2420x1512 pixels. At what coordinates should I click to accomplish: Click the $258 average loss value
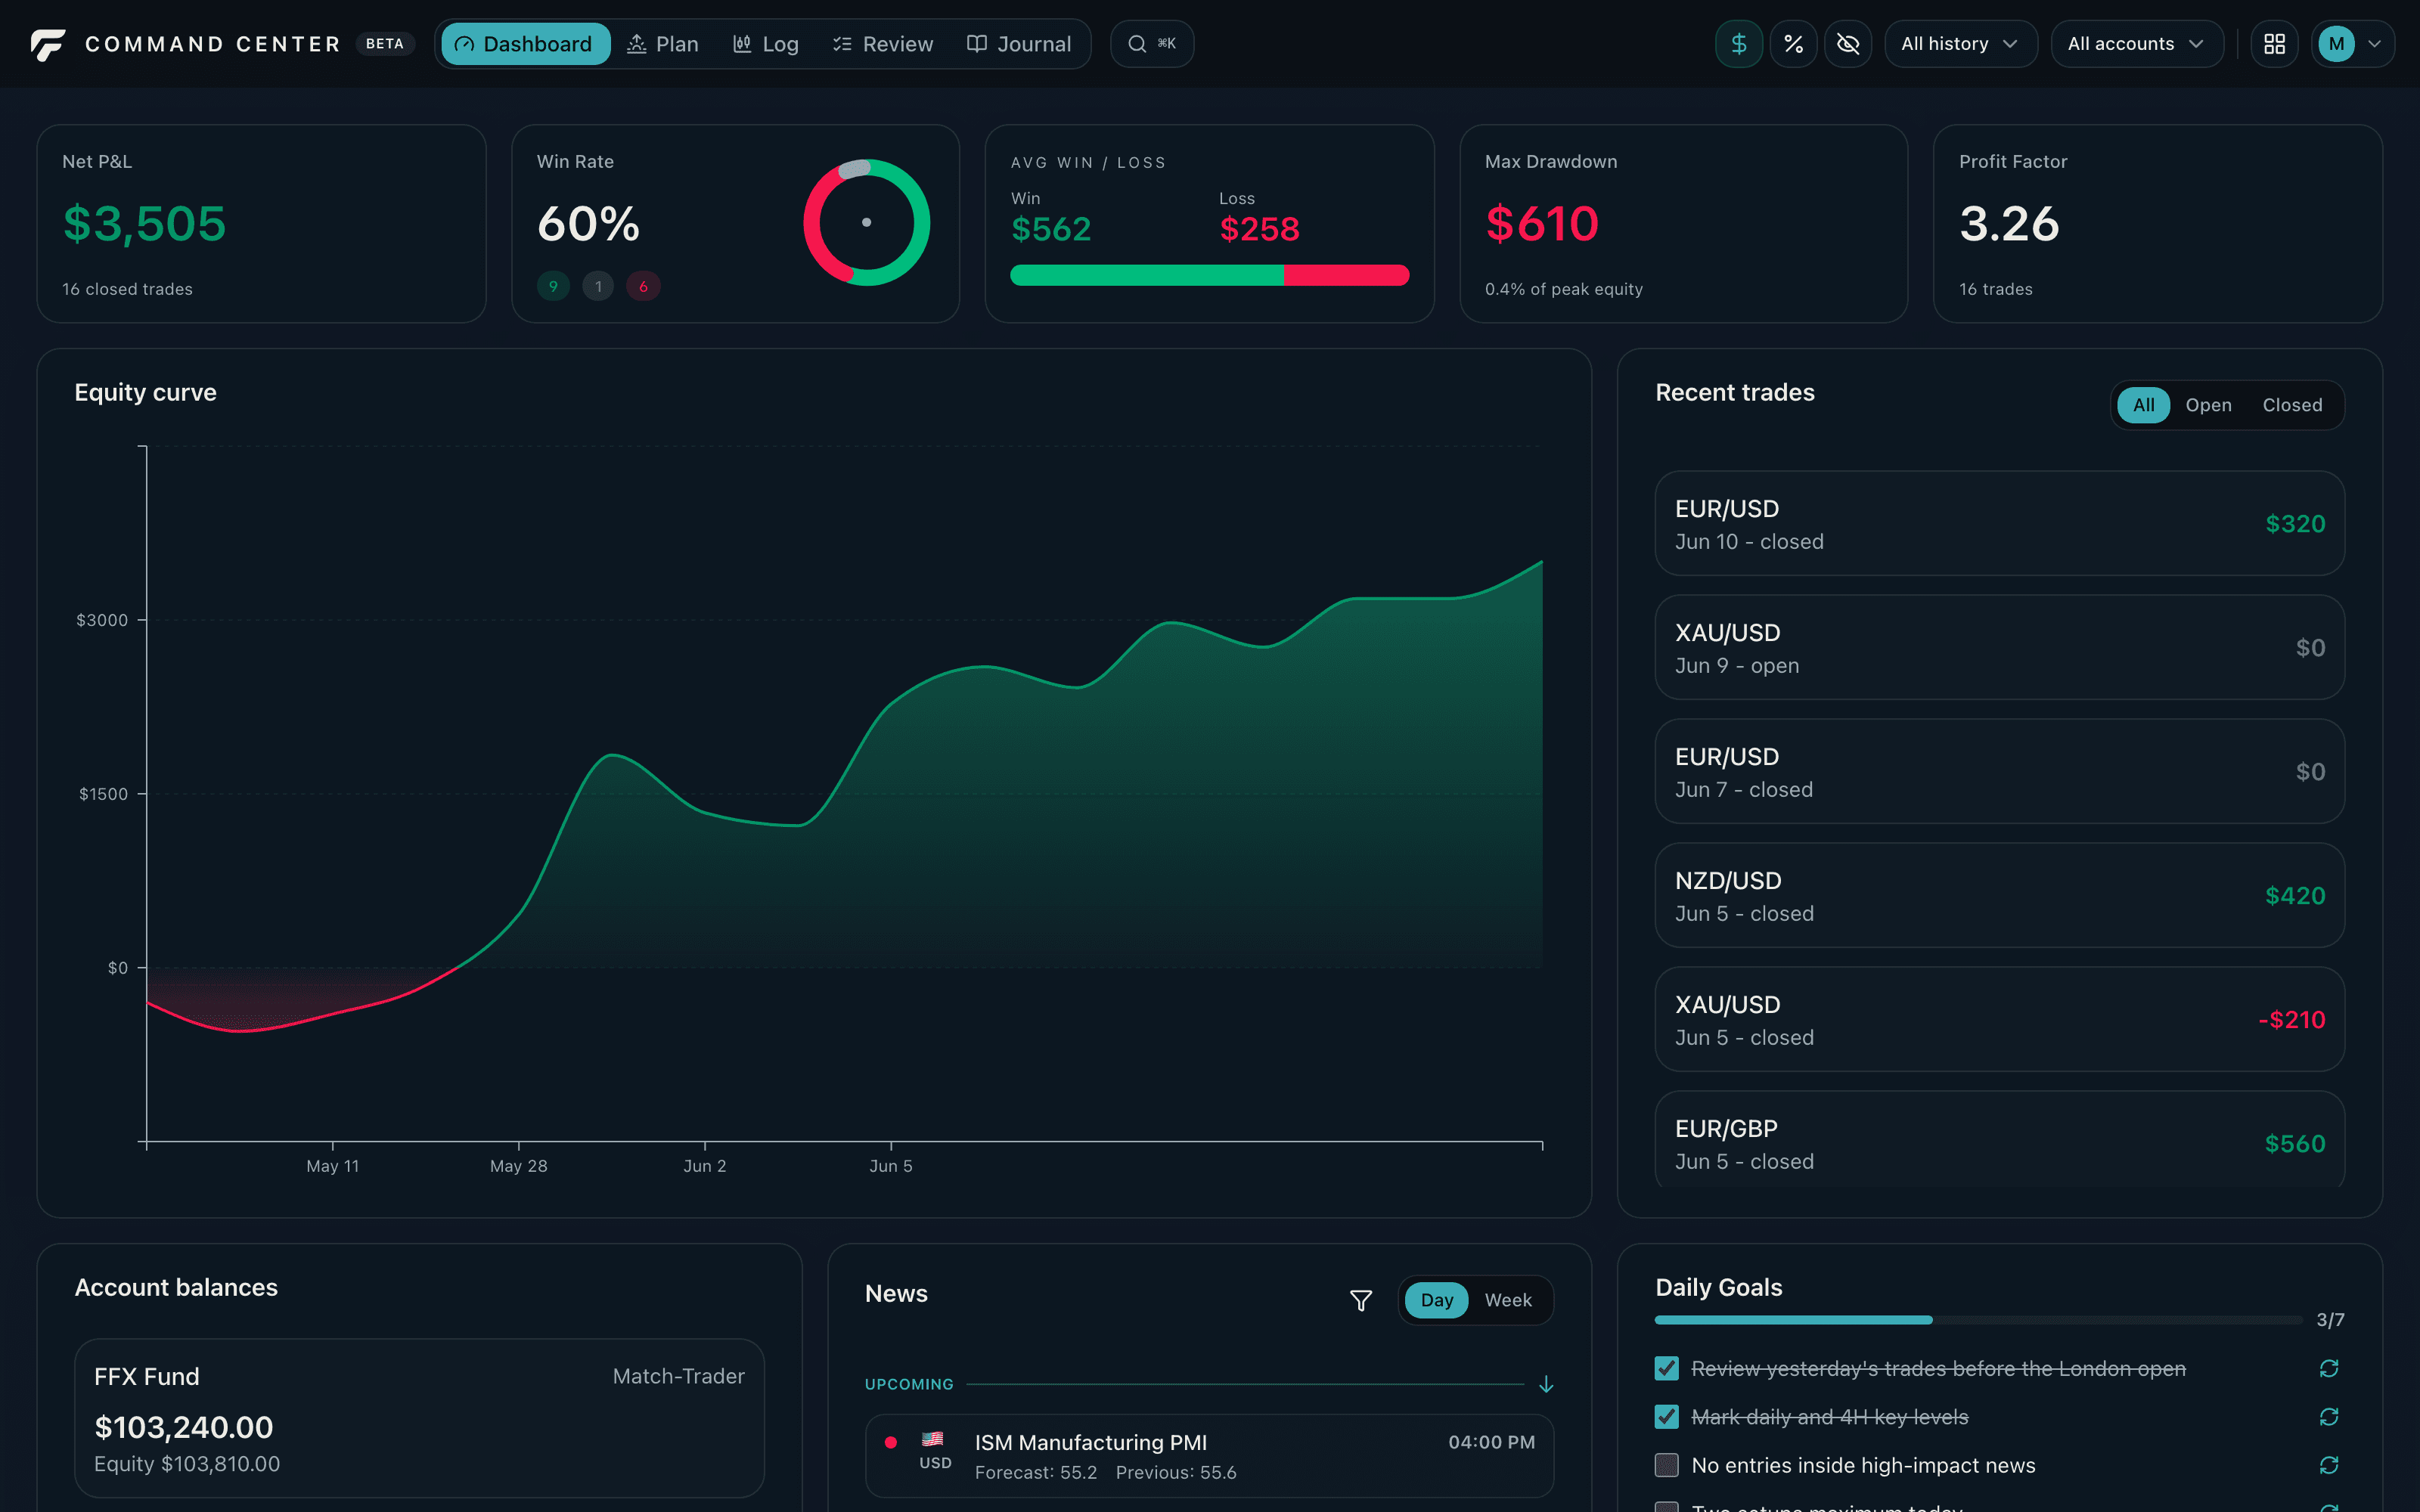click(1259, 229)
